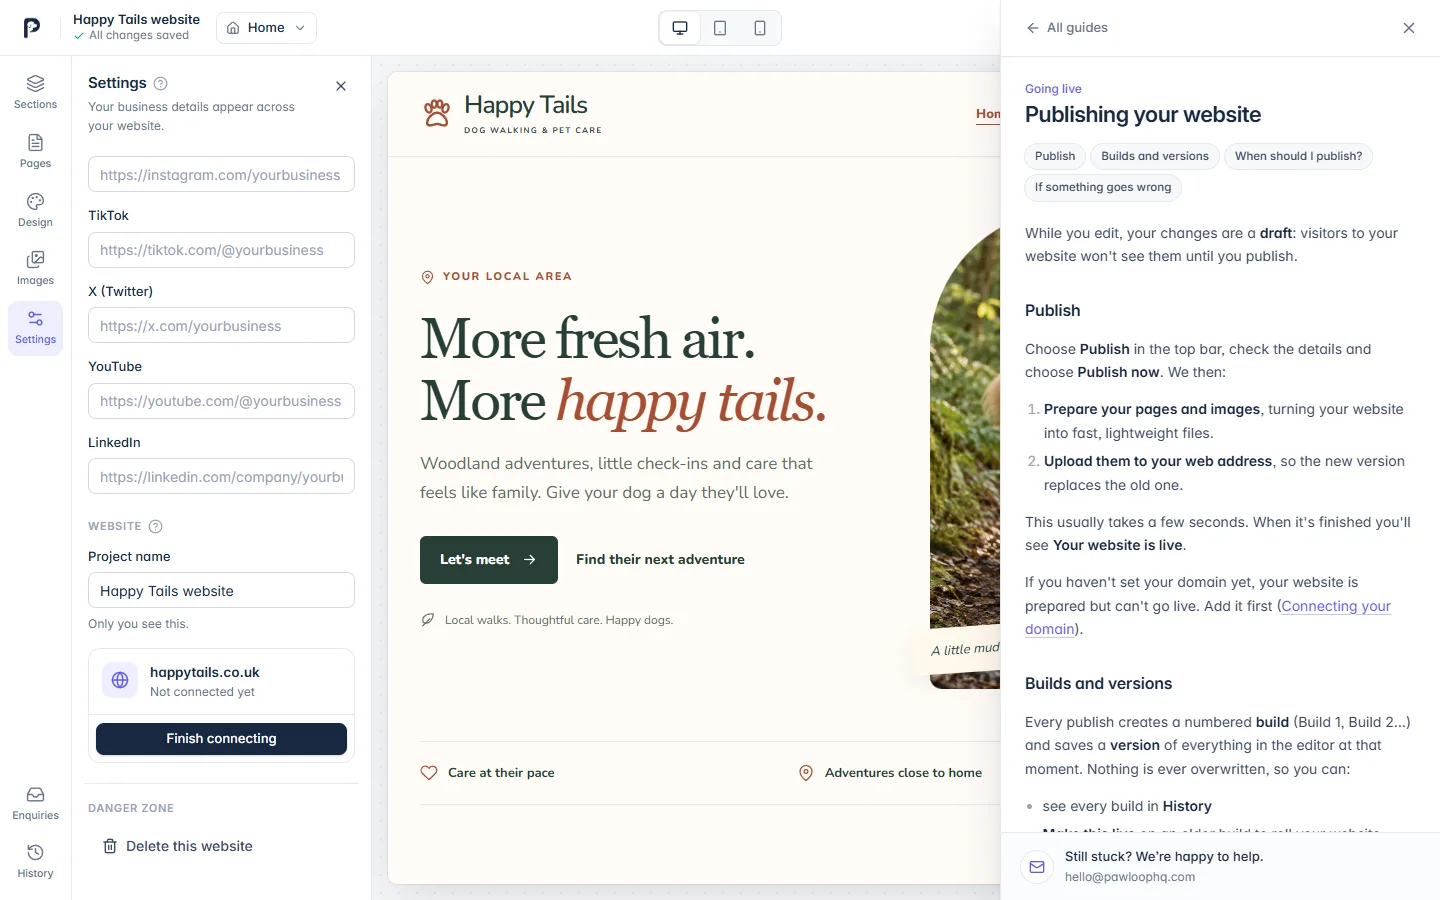Switch to tablet preview
The image size is (1440, 900).
(x=720, y=28)
